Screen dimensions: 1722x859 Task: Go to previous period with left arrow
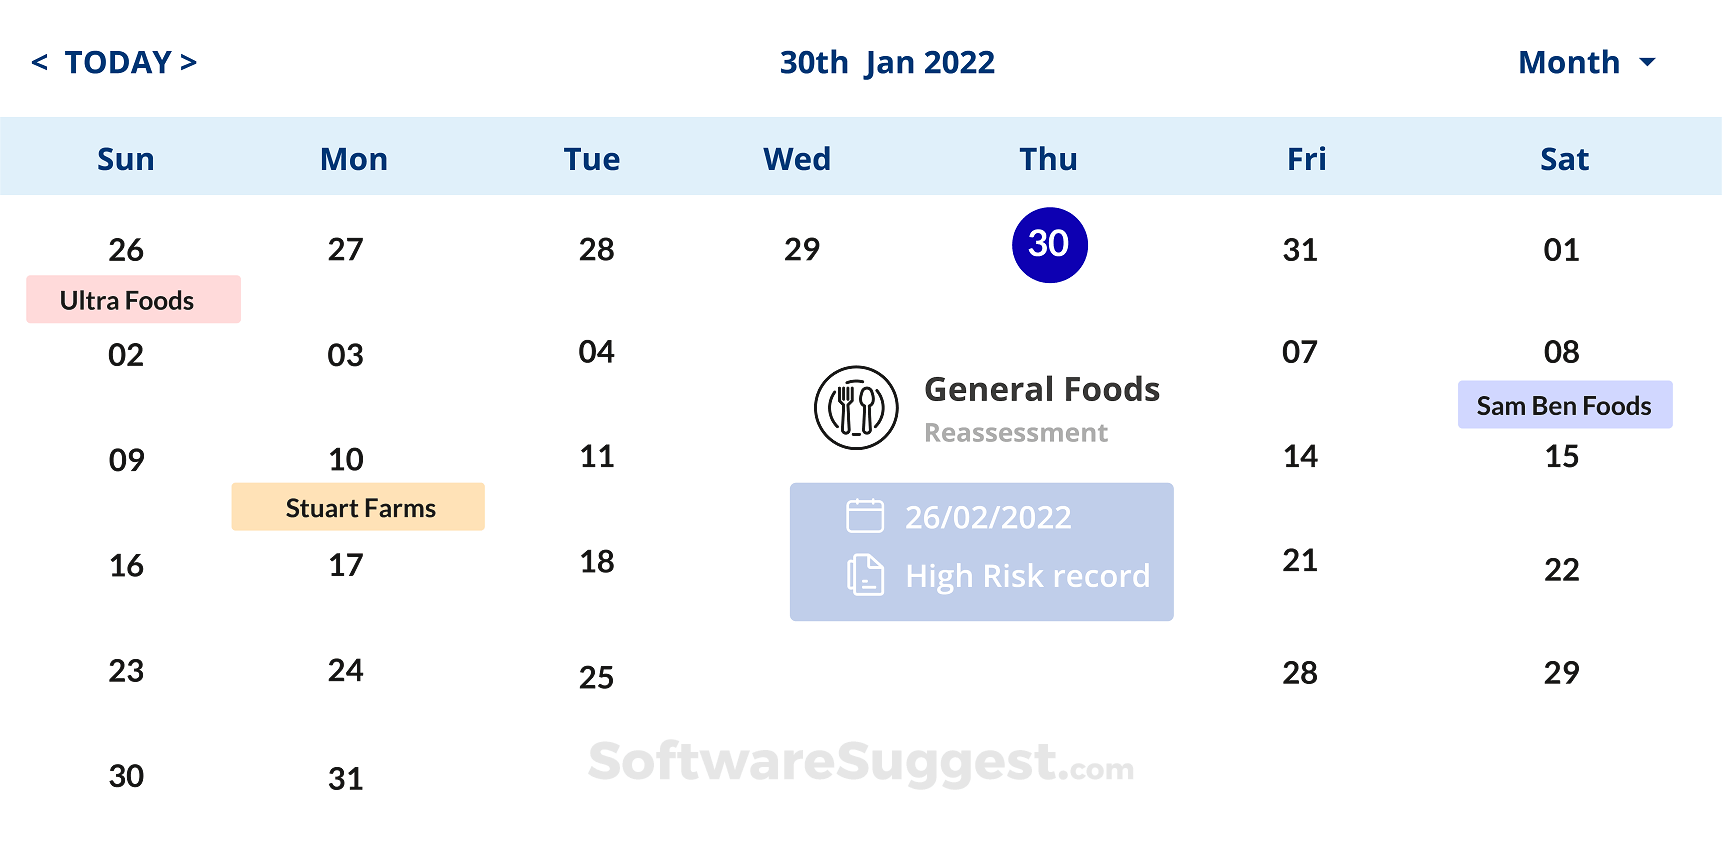pos(40,63)
